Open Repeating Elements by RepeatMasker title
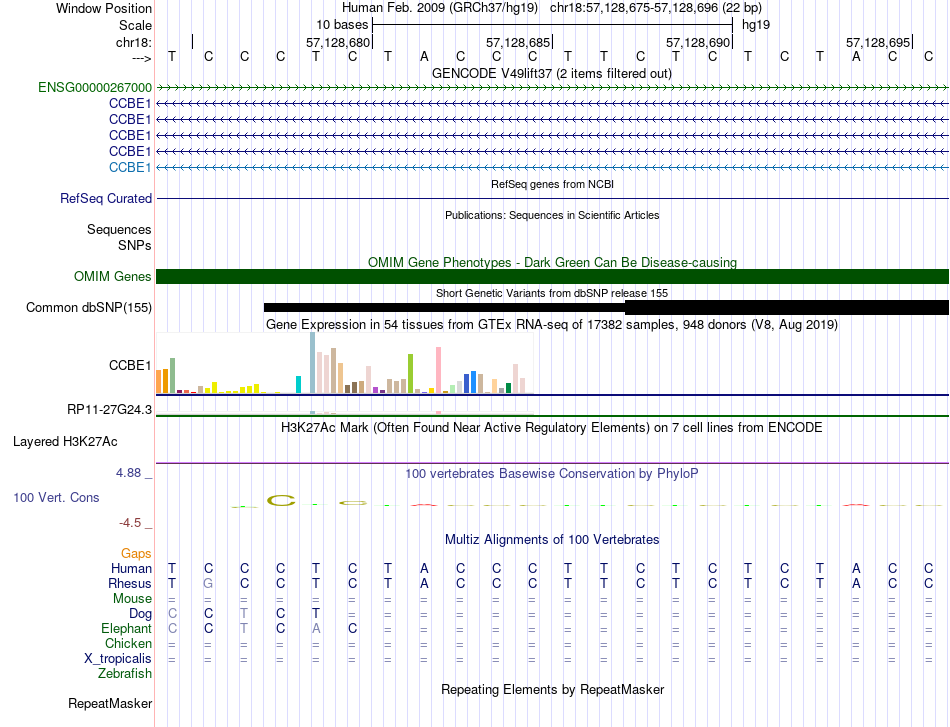The height and width of the screenshot is (727, 950). click(x=553, y=689)
